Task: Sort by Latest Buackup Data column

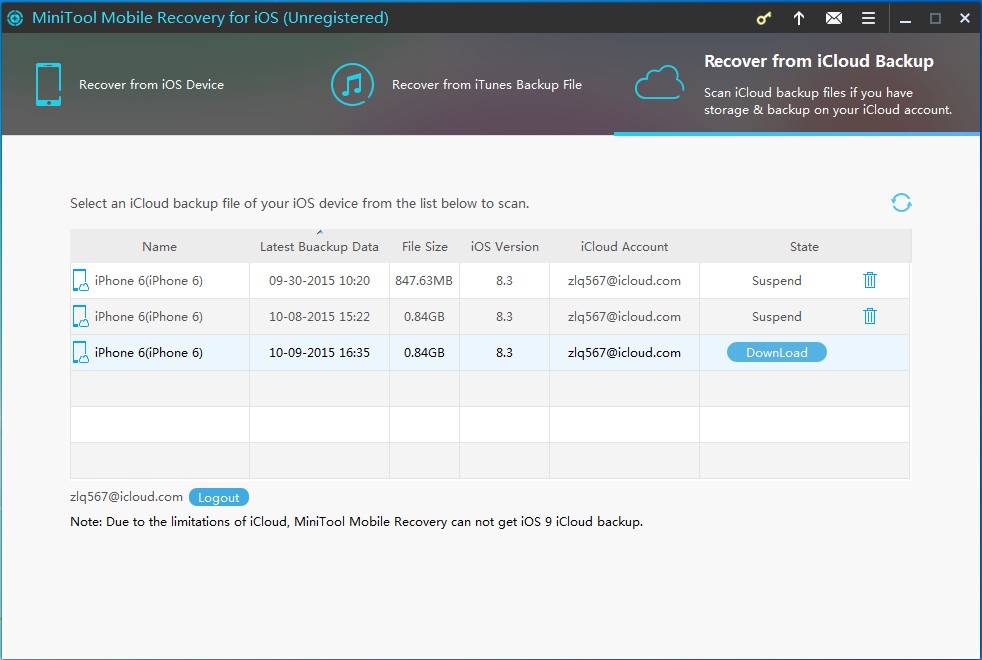Action: click(319, 247)
